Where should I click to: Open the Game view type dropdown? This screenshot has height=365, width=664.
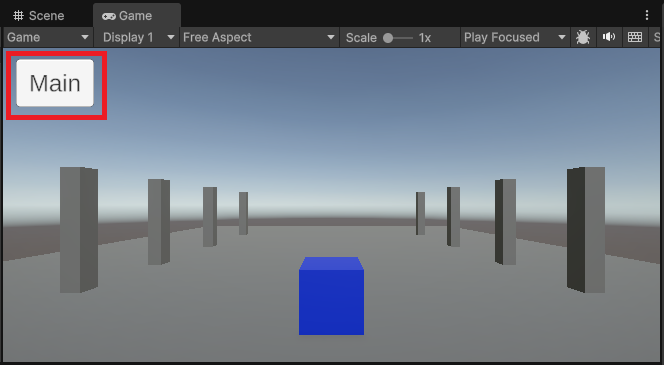point(48,38)
